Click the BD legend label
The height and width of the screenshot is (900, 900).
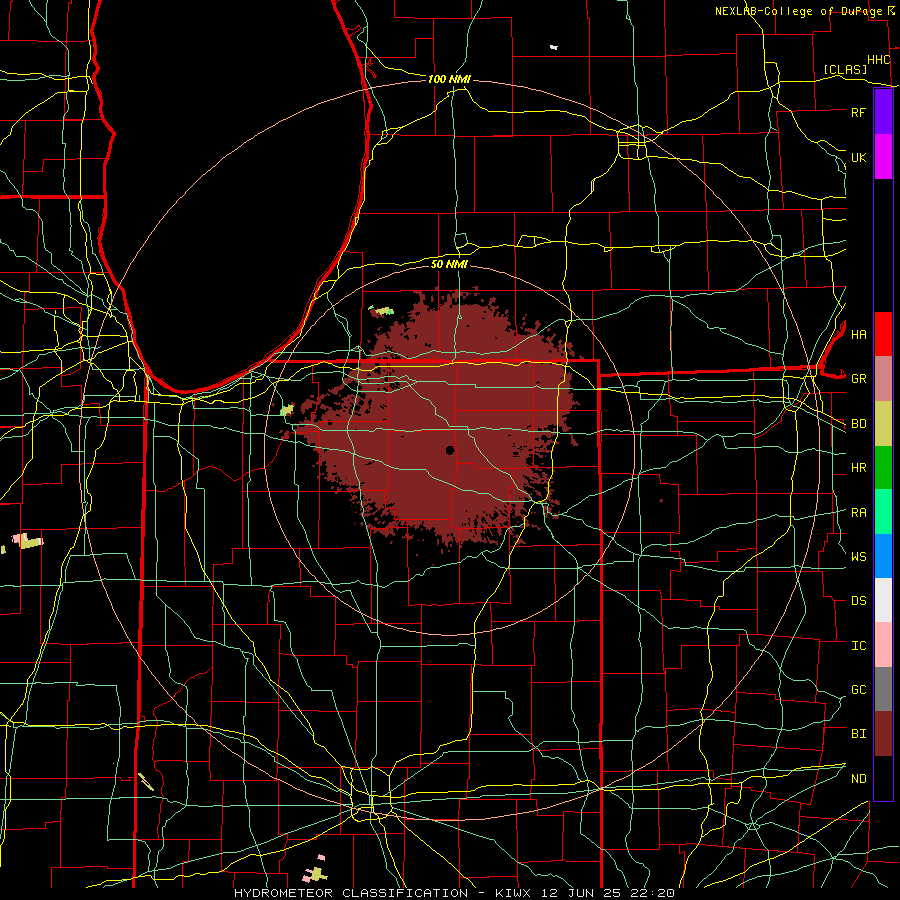point(858,424)
